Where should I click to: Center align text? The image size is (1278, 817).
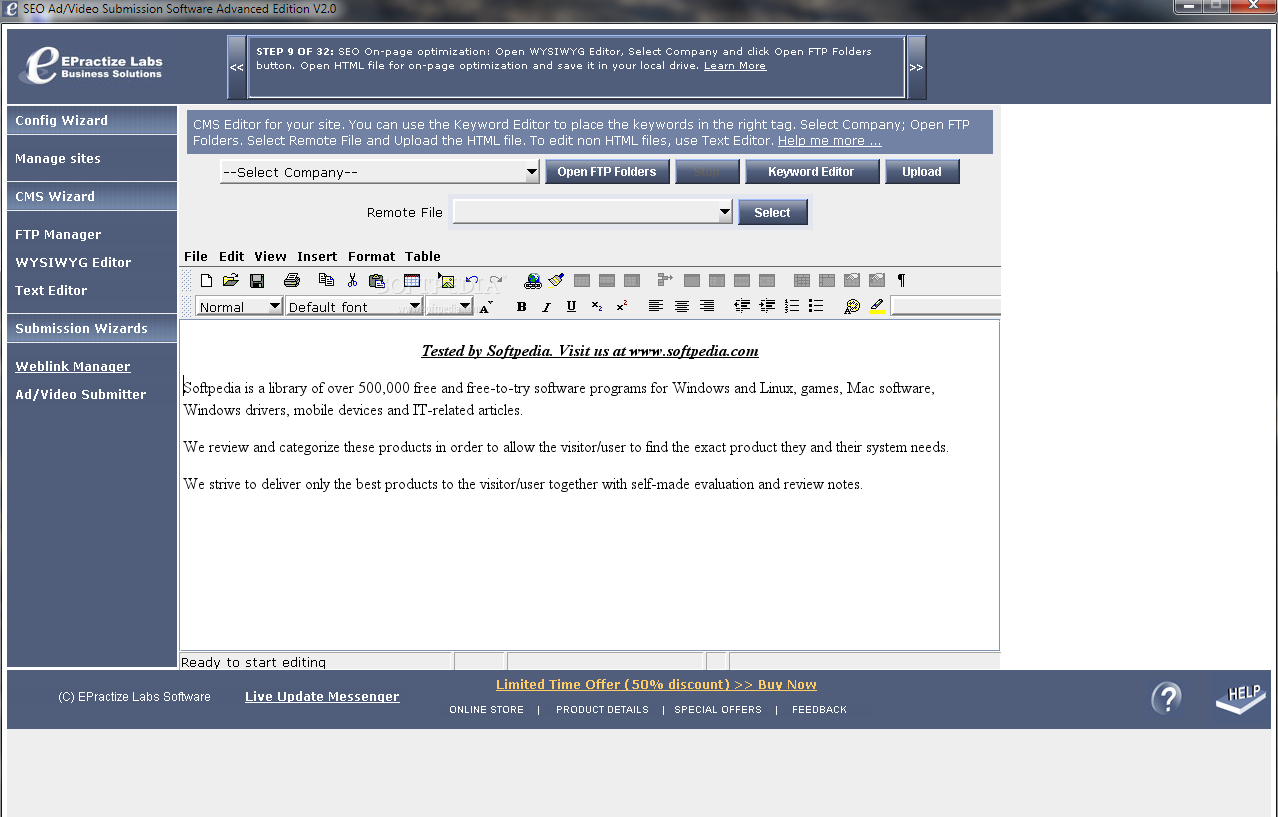pos(682,307)
